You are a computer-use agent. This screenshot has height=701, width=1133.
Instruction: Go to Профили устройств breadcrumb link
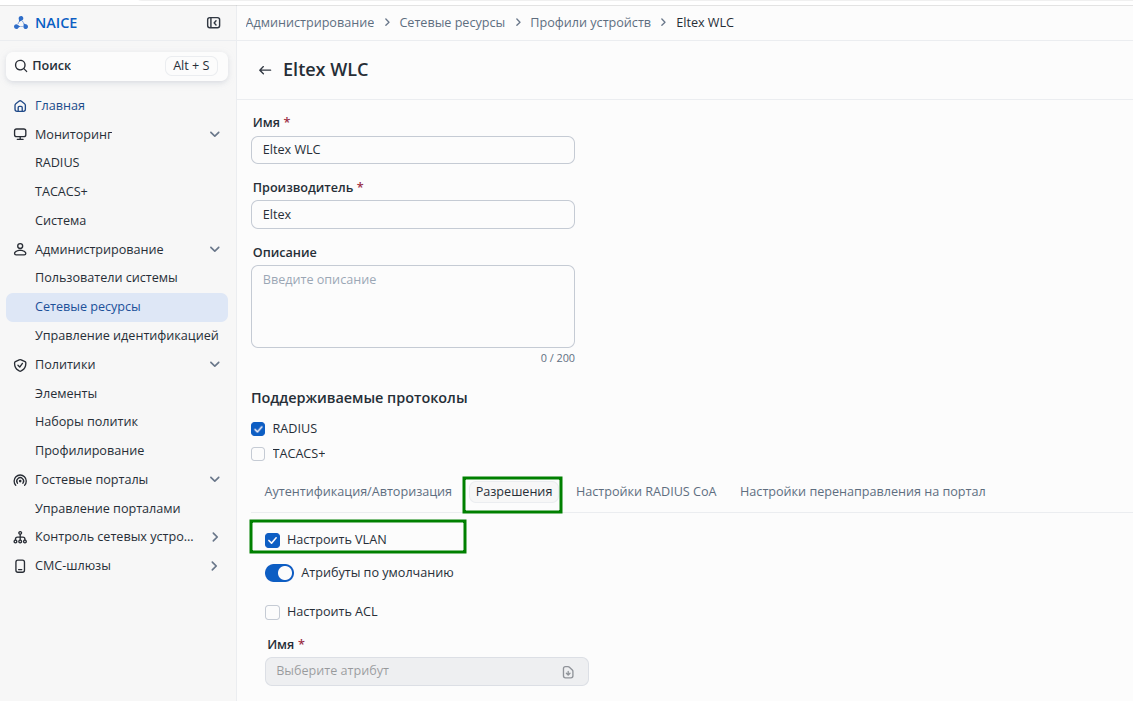[590, 22]
